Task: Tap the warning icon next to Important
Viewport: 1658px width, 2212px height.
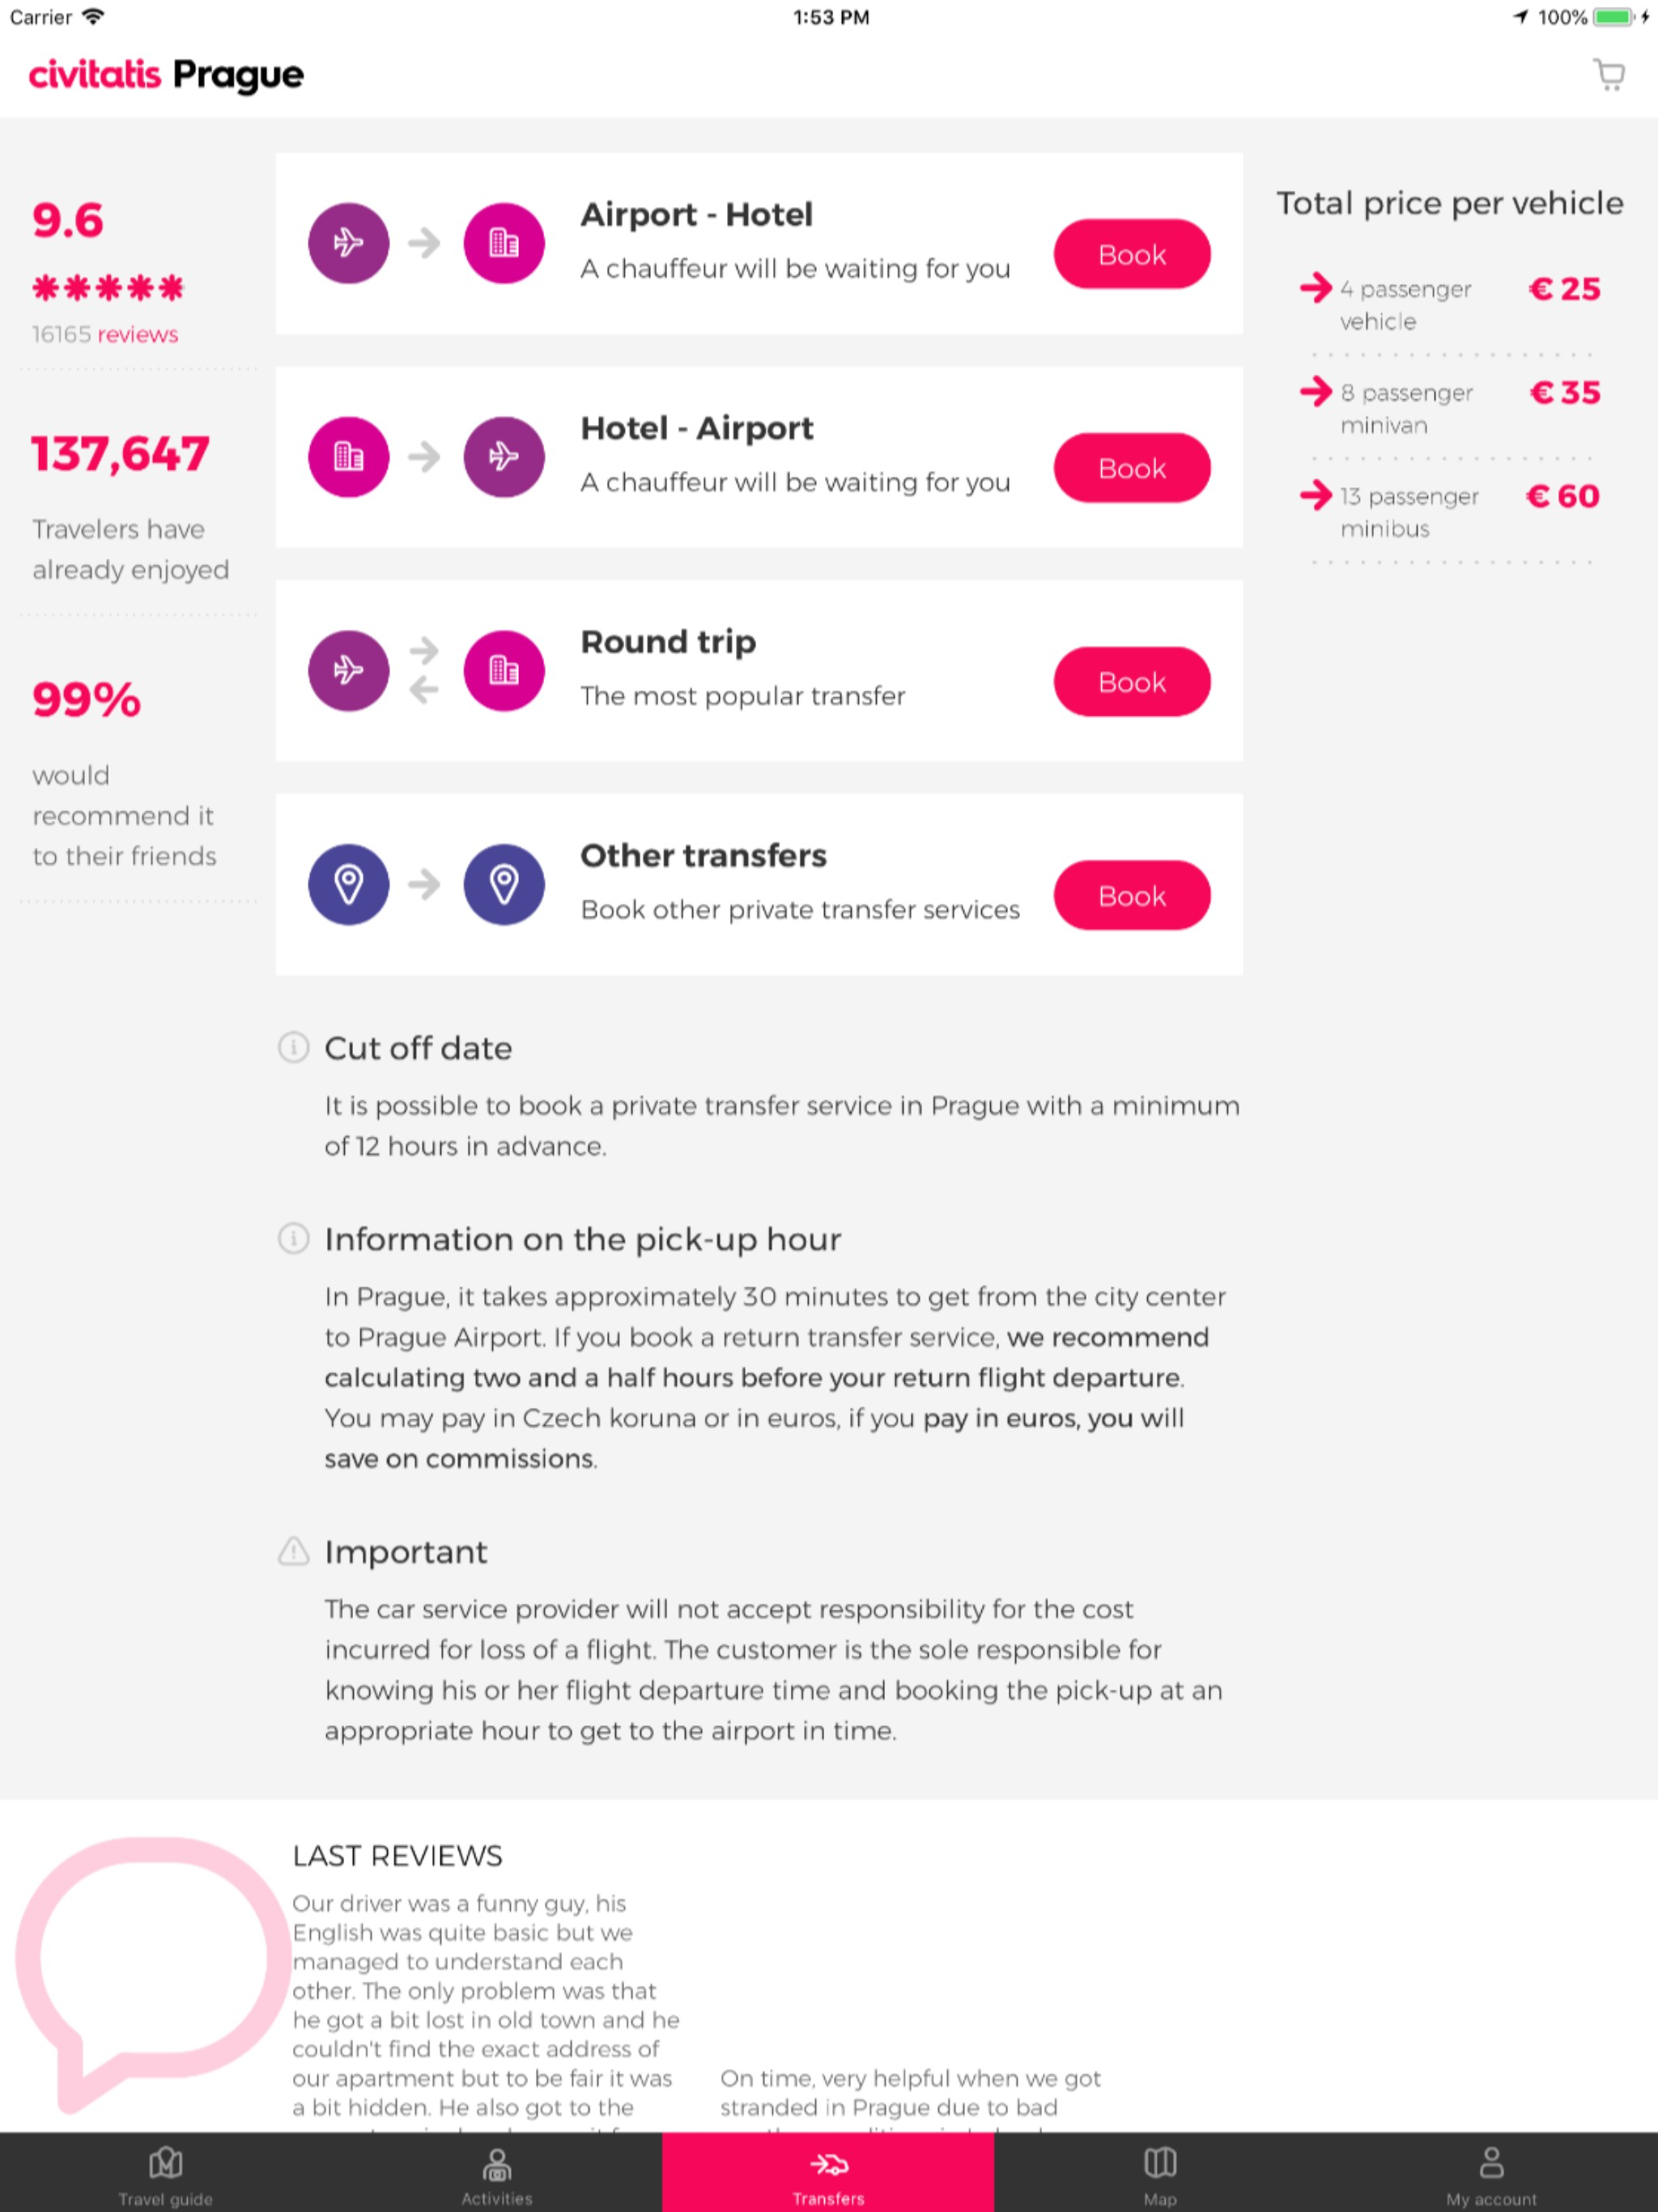Action: [292, 1551]
